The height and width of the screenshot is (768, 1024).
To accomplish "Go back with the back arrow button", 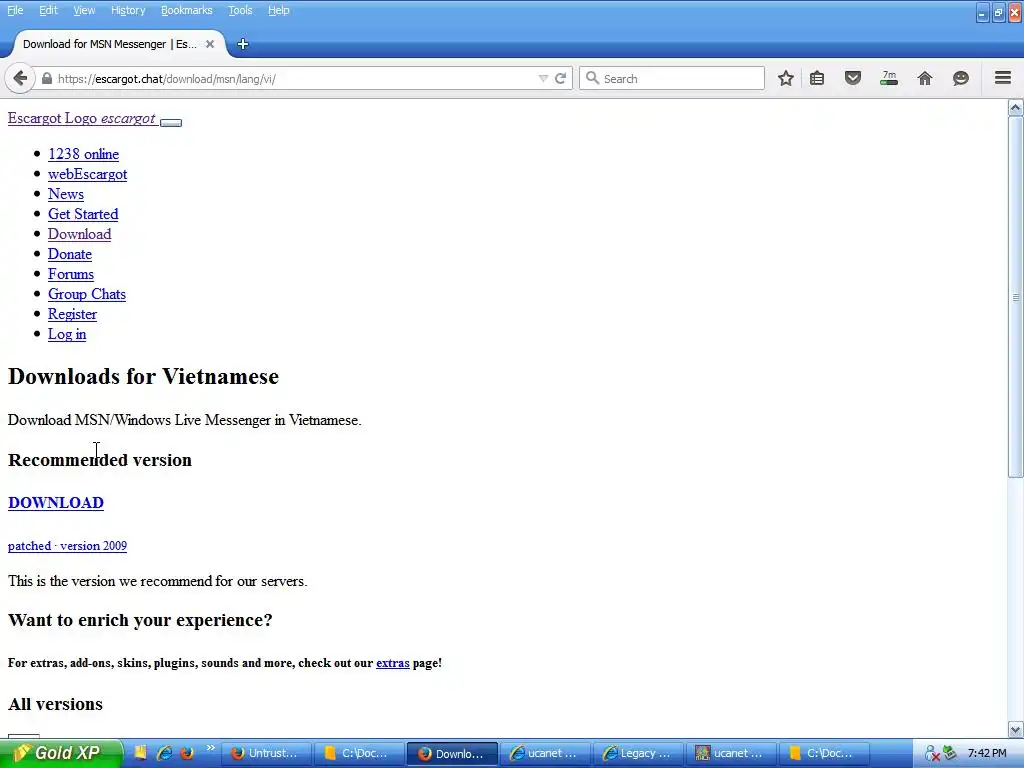I will (20, 78).
